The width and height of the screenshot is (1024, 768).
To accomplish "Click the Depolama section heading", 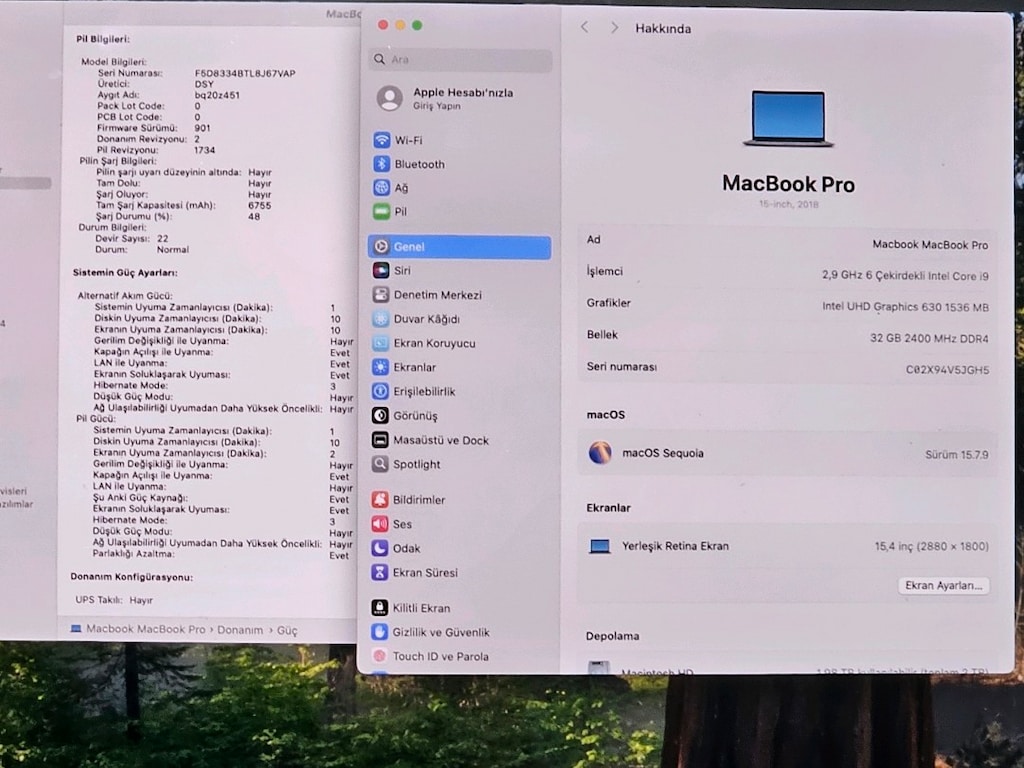I will 613,636.
